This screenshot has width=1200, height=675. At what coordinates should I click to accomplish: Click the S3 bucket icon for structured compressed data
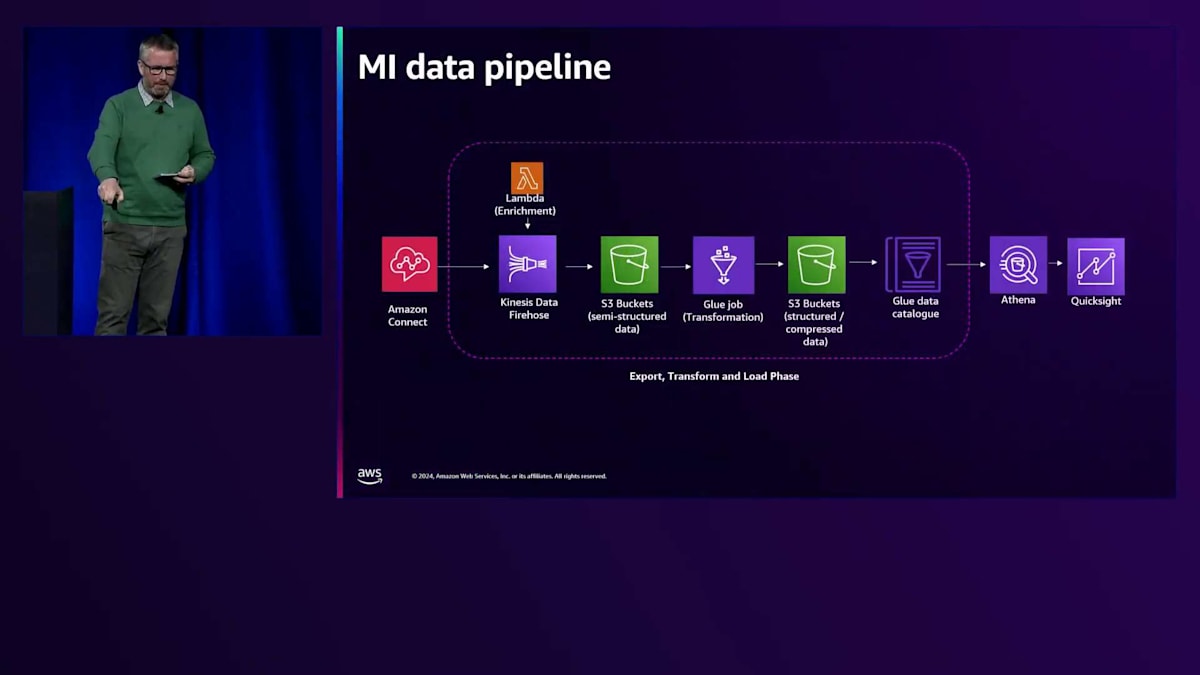click(x=816, y=265)
